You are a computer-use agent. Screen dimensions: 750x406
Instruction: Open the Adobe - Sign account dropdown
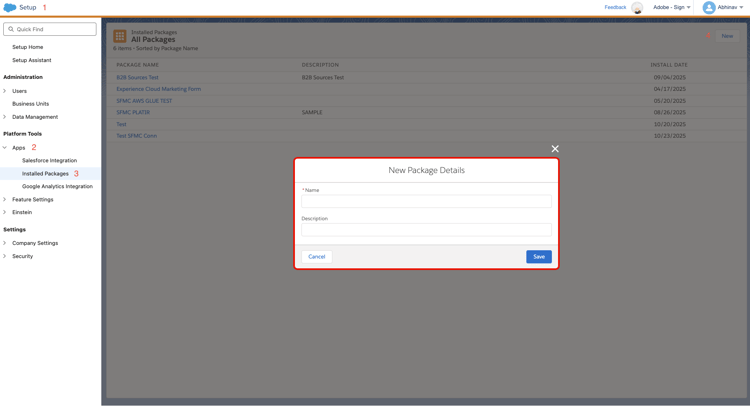click(x=672, y=8)
